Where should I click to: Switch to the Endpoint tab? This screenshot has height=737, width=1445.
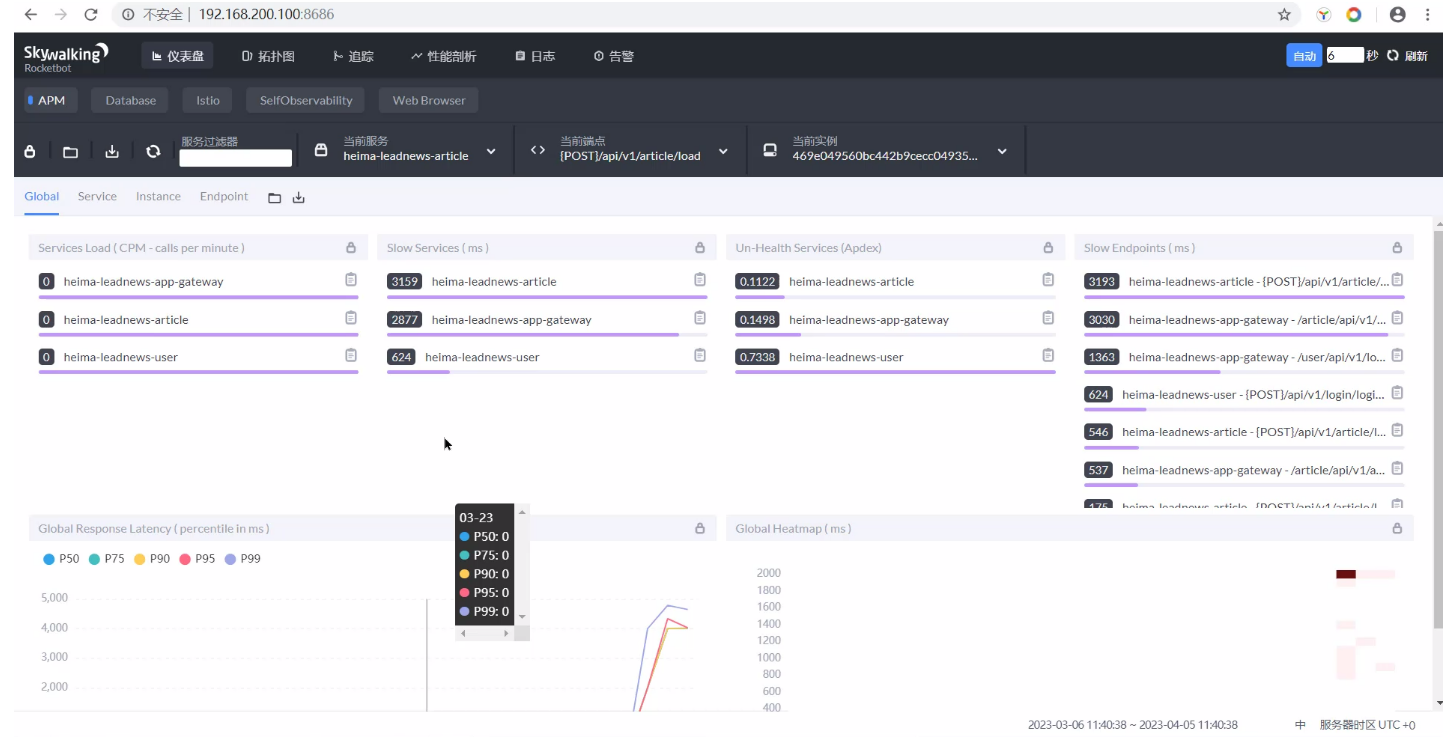(224, 196)
